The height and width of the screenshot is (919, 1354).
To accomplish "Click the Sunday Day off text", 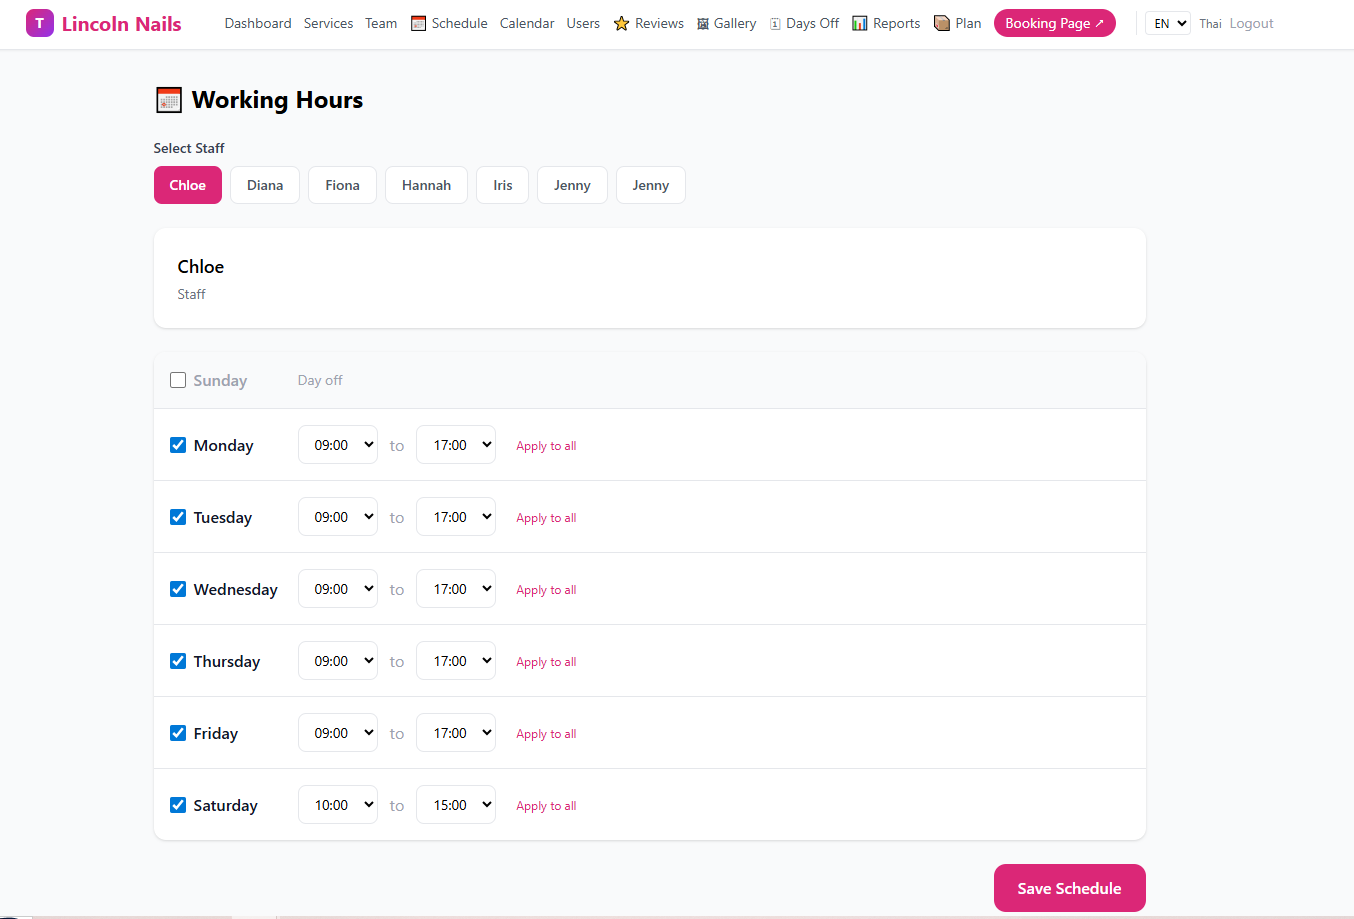I will [x=320, y=380].
